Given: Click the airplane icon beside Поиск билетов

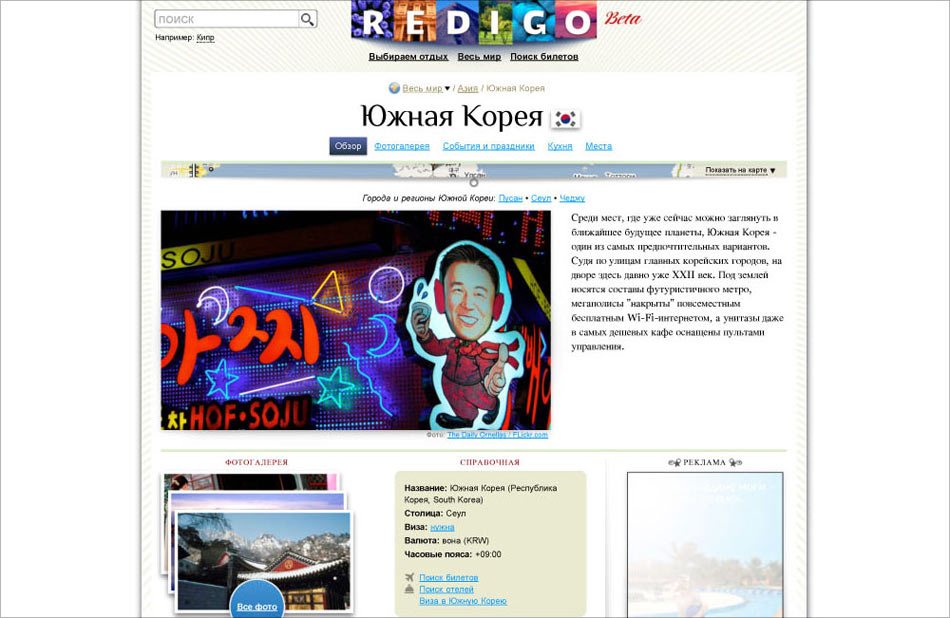Looking at the screenshot, I should tap(410, 577).
